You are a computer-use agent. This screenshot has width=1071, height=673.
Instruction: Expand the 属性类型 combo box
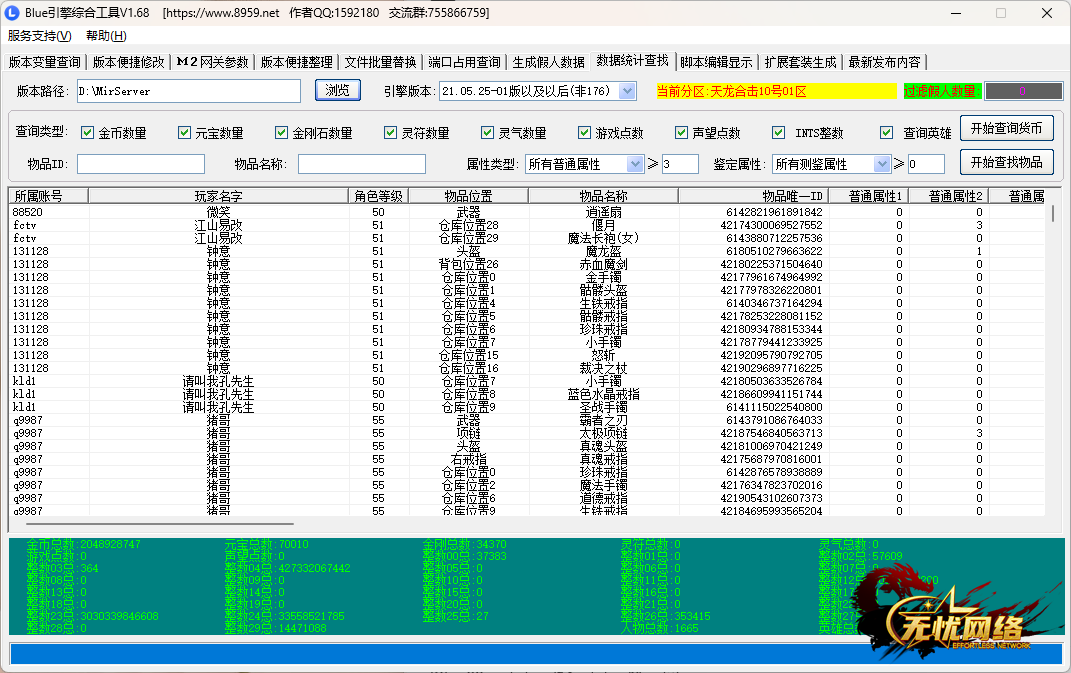(635, 164)
